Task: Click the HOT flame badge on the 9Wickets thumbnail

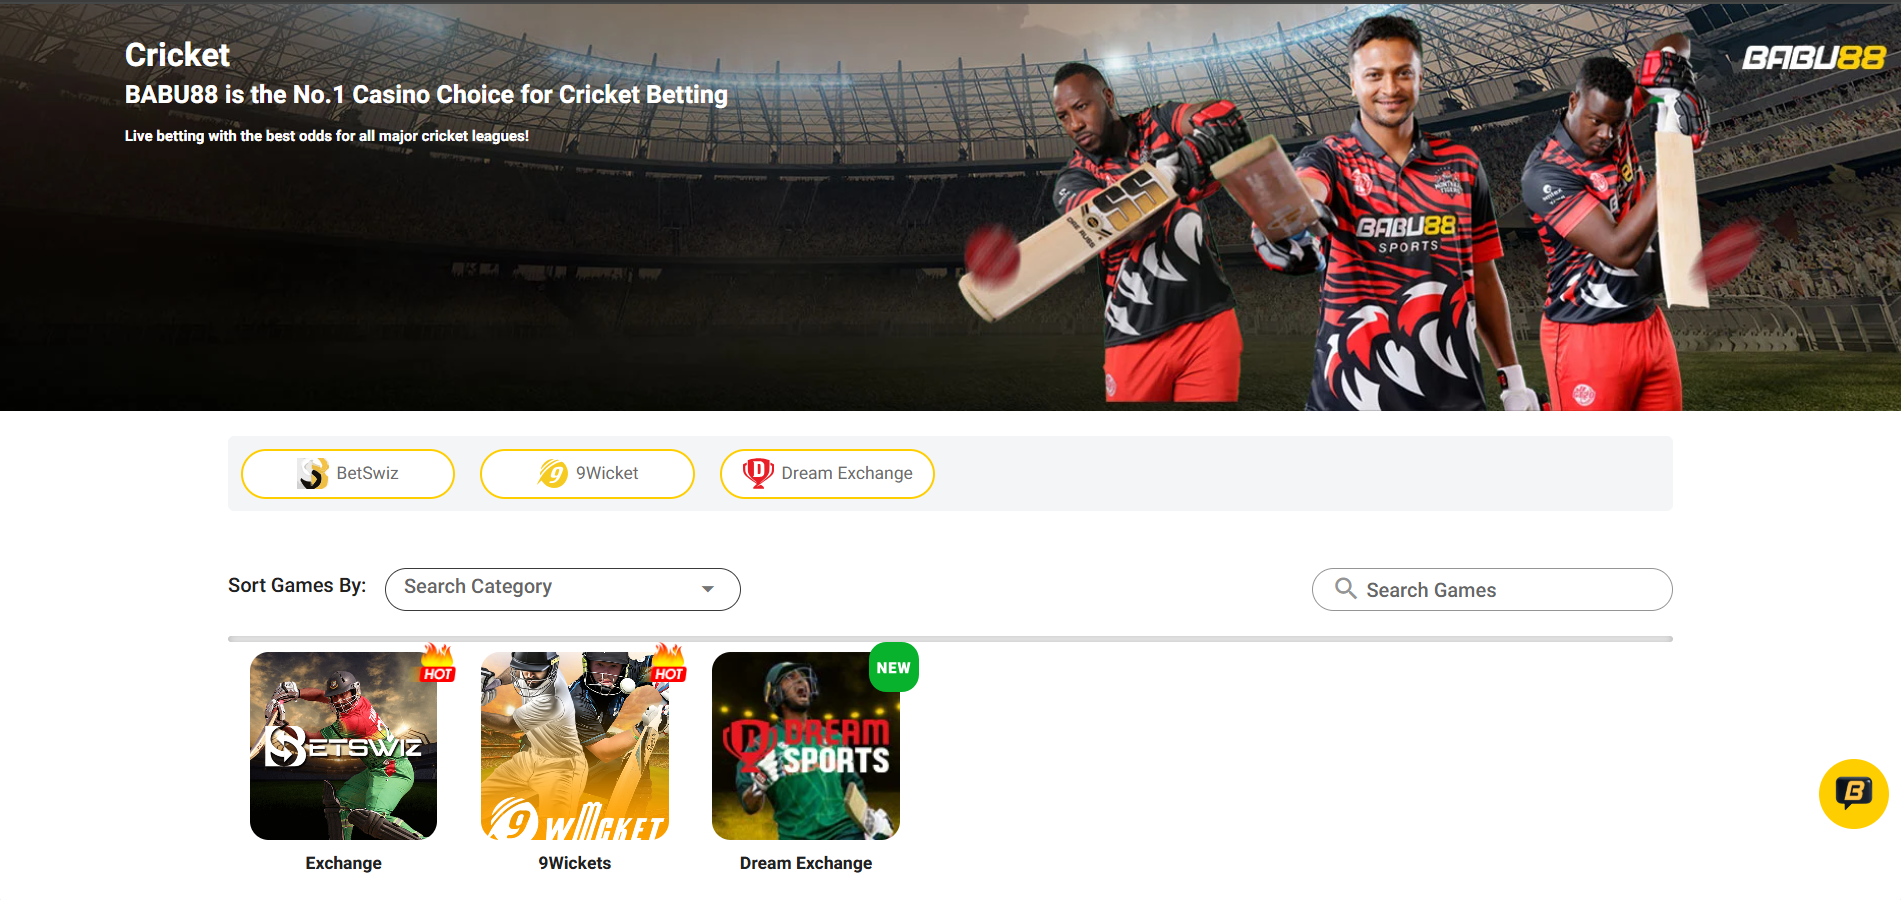Action: pyautogui.click(x=669, y=664)
